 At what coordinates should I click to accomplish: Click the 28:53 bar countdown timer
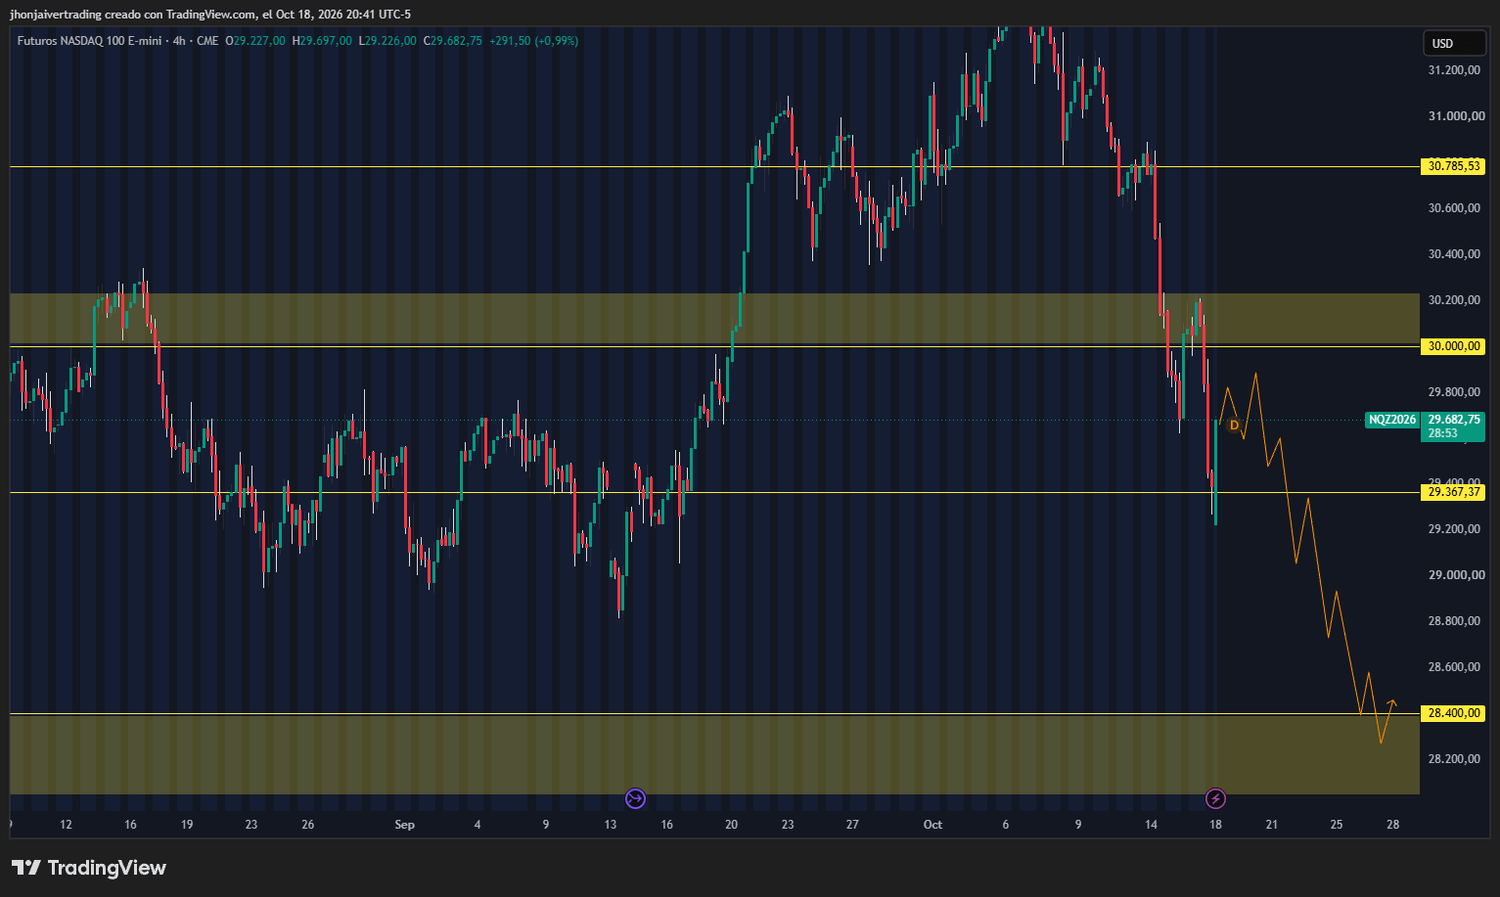[1443, 434]
